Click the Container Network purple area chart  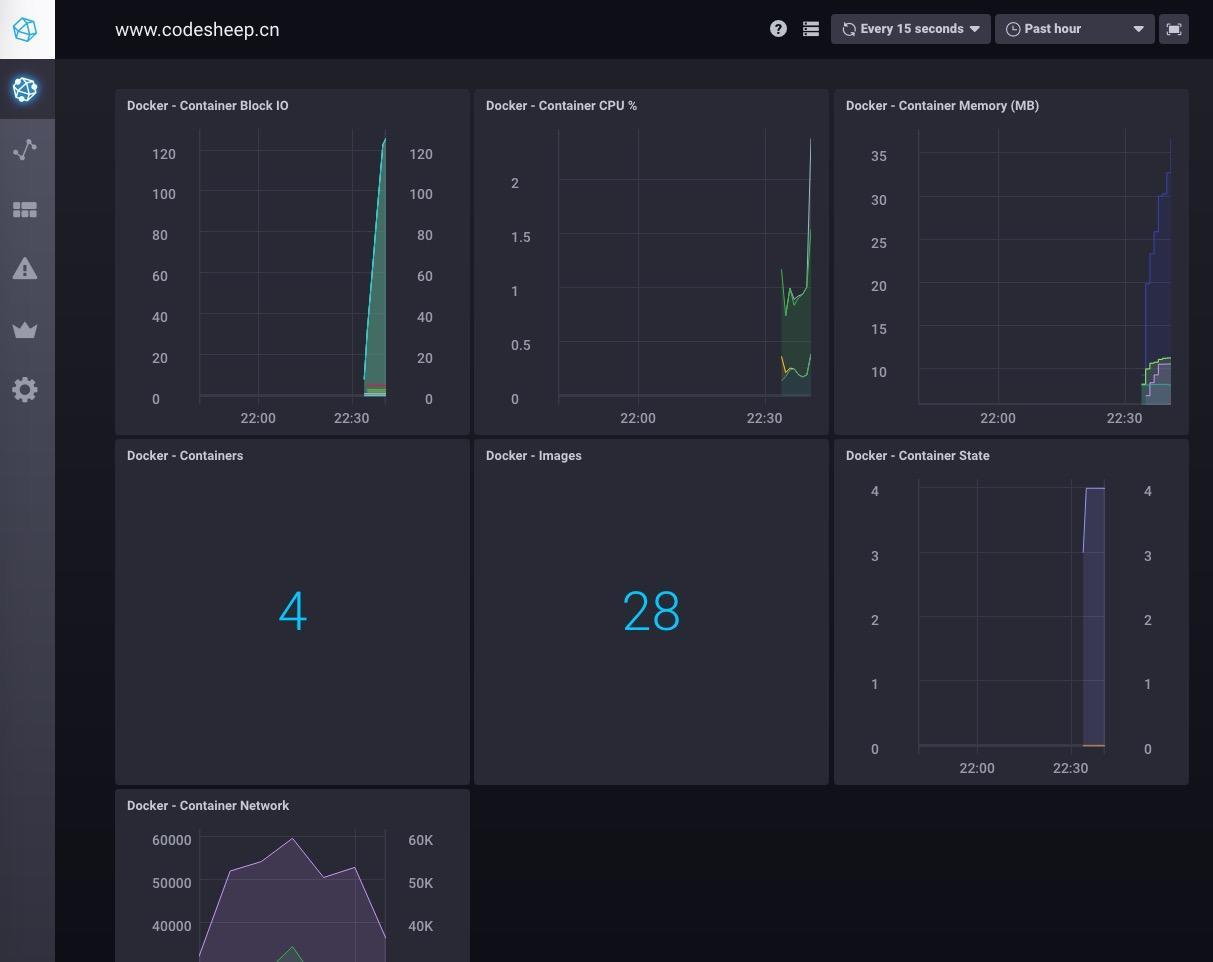[x=292, y=900]
